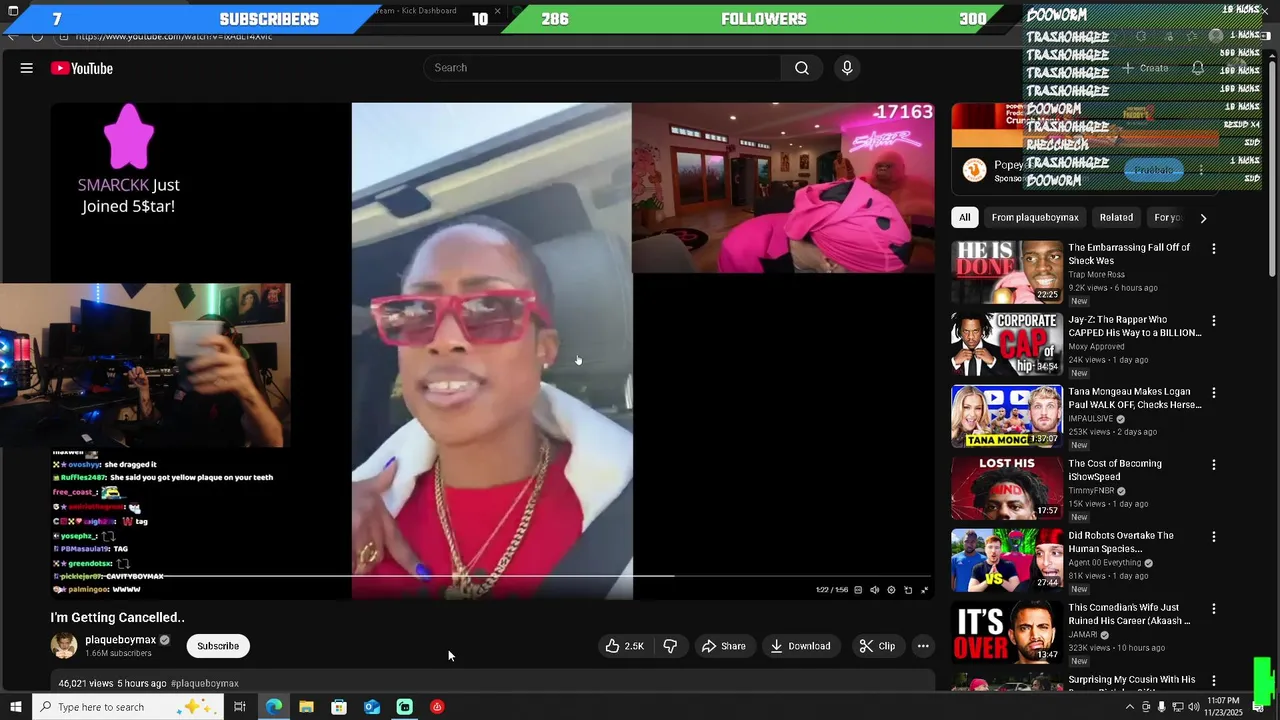The image size is (1280, 720).
Task: Open the IMPAULSIVE channel name
Action: tap(1092, 419)
